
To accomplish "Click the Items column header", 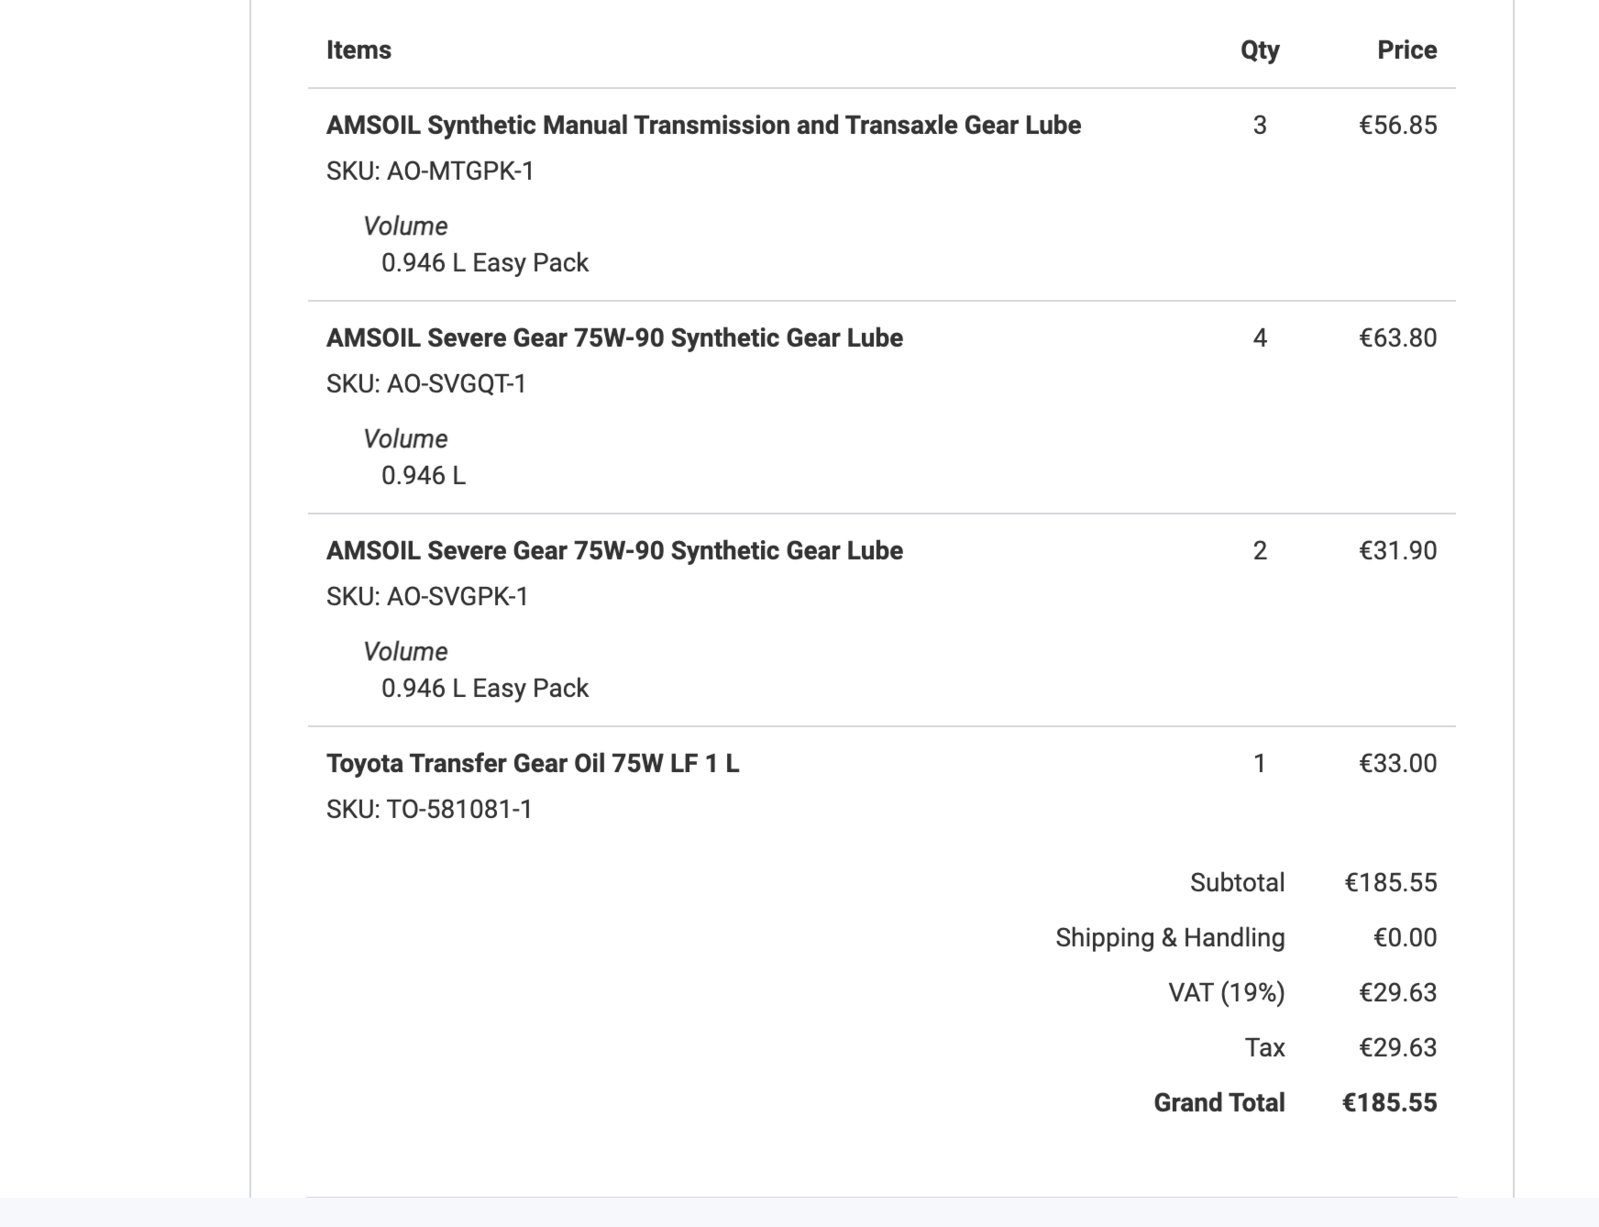I will coord(358,50).
